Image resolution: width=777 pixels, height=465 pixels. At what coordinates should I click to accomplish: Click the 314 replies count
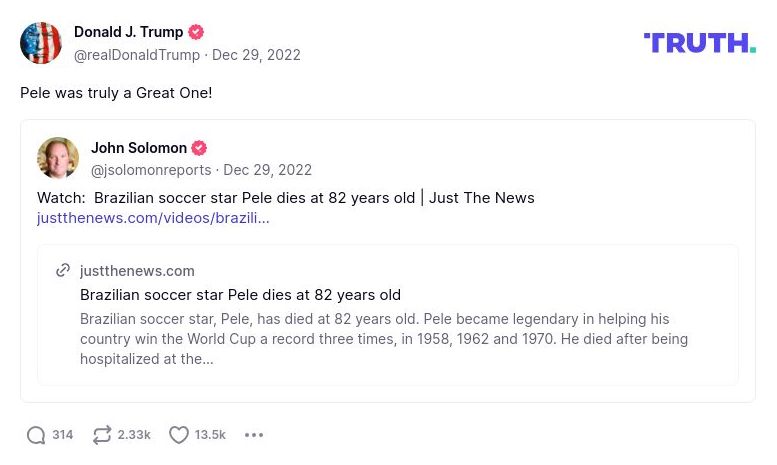[63, 435]
